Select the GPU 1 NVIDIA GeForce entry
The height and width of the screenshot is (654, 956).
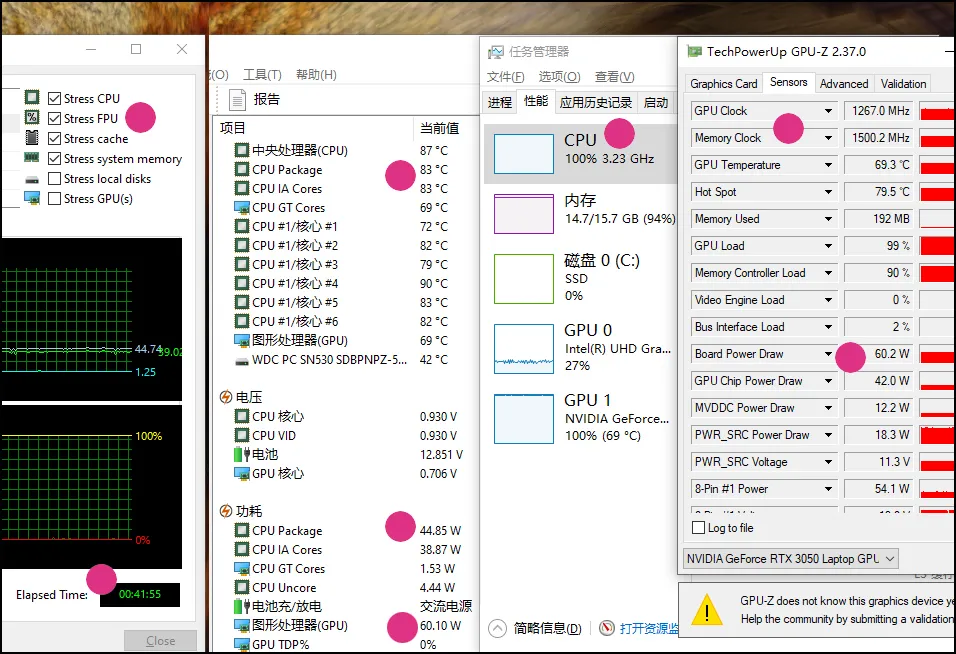click(x=580, y=419)
